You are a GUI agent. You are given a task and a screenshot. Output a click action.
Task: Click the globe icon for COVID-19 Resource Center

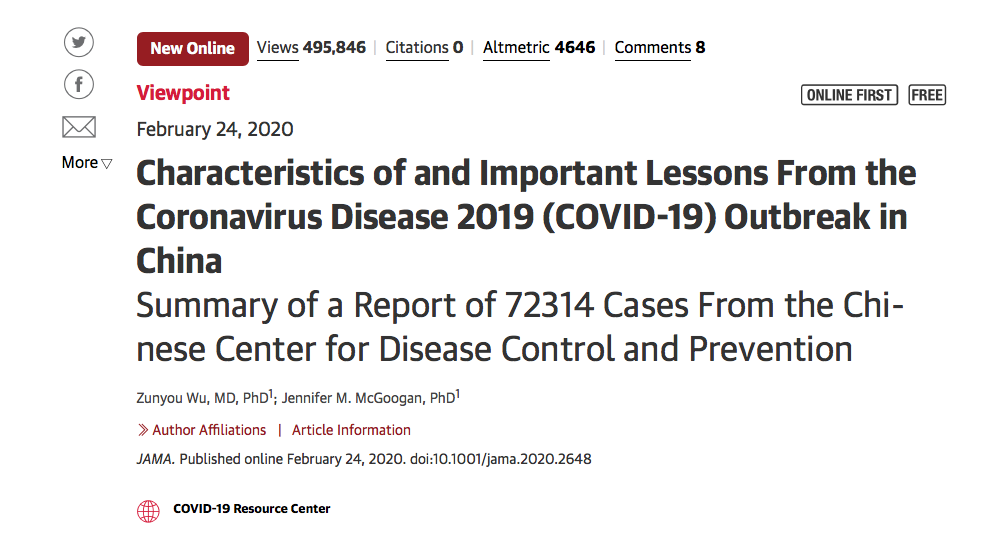pos(148,511)
